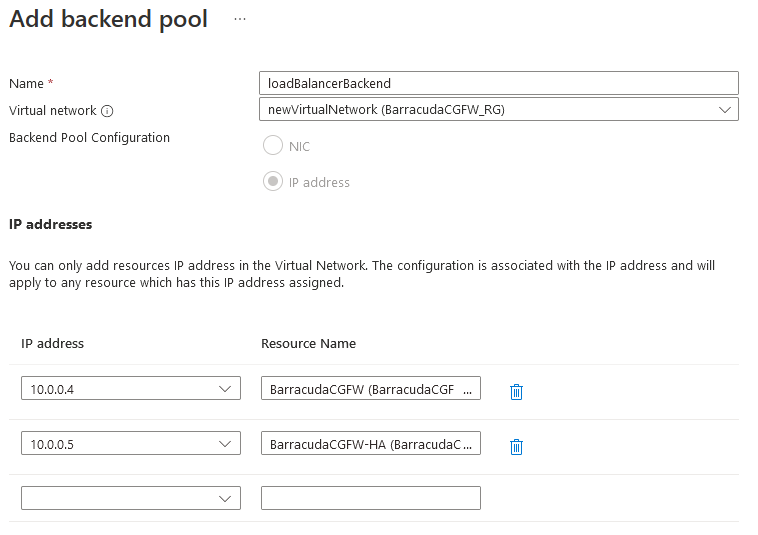758x535 pixels.
Task: Click the IP address column header
Action: (x=52, y=343)
